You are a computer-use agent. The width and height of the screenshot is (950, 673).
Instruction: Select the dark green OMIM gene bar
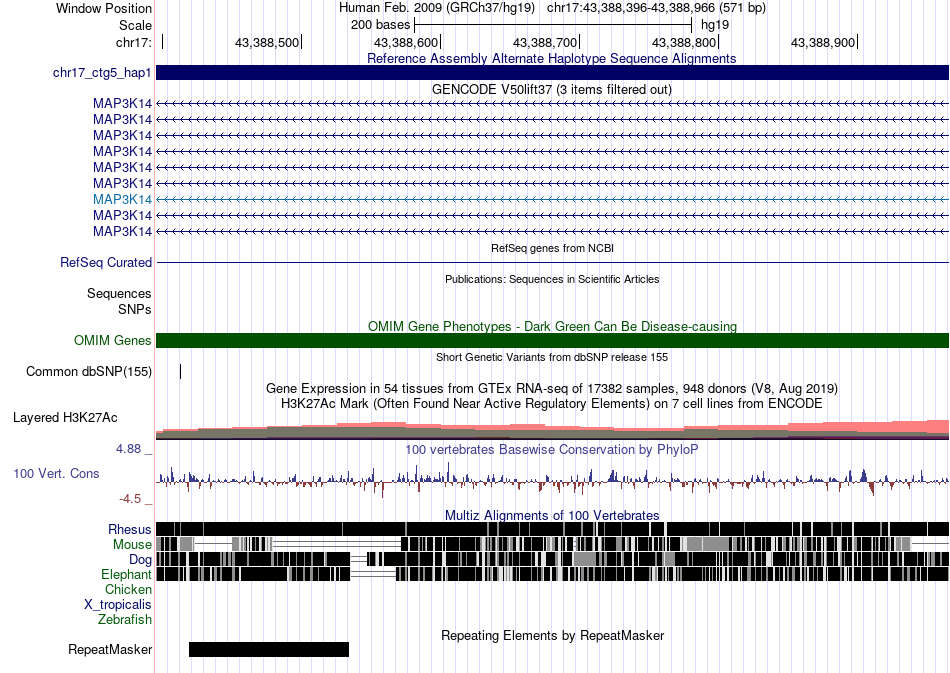click(552, 340)
